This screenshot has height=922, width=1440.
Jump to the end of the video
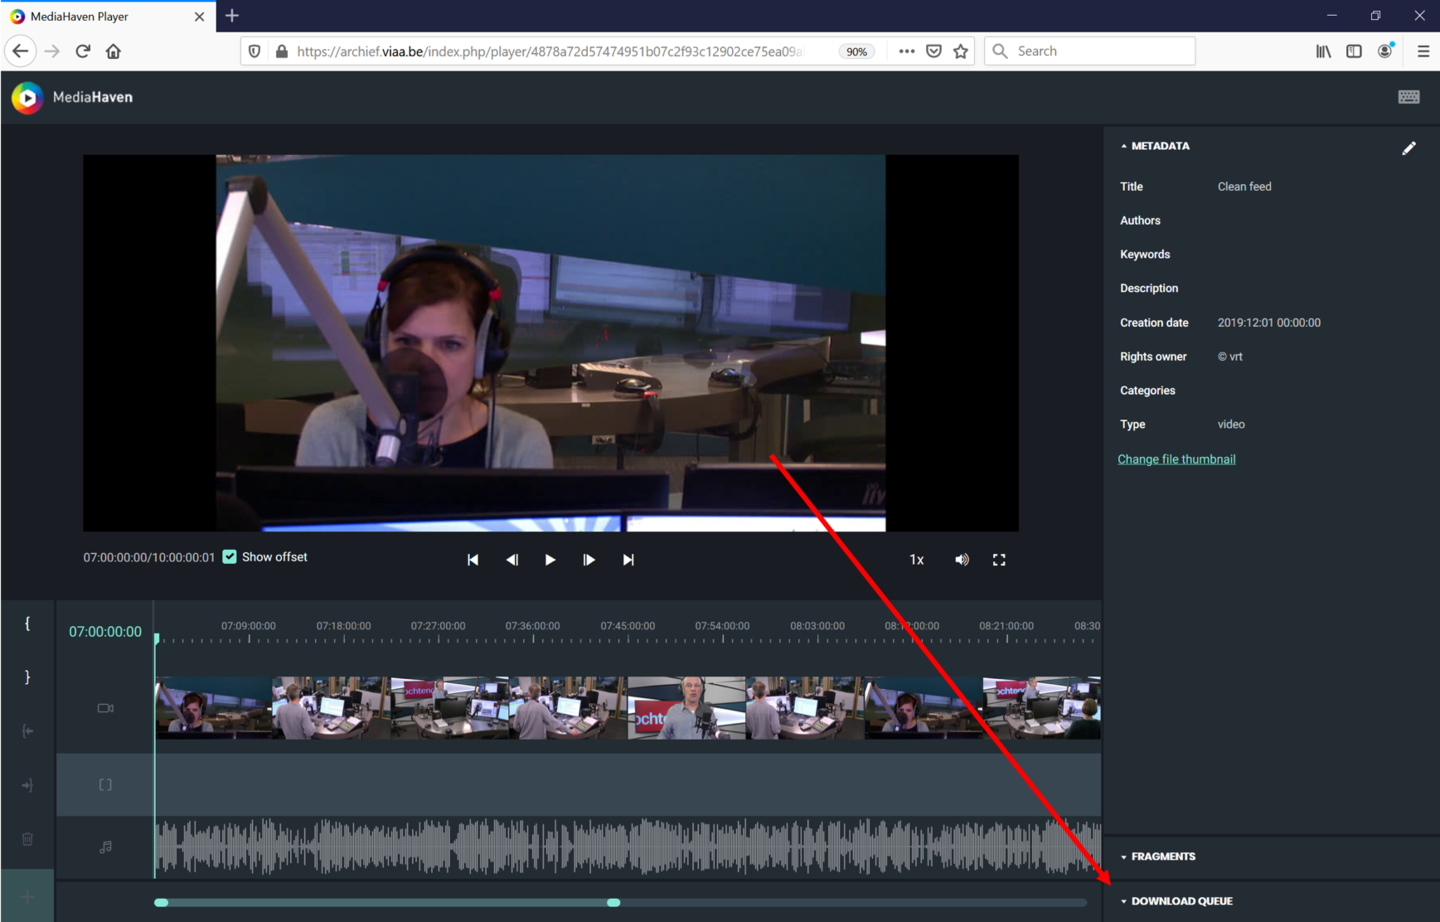(x=628, y=560)
